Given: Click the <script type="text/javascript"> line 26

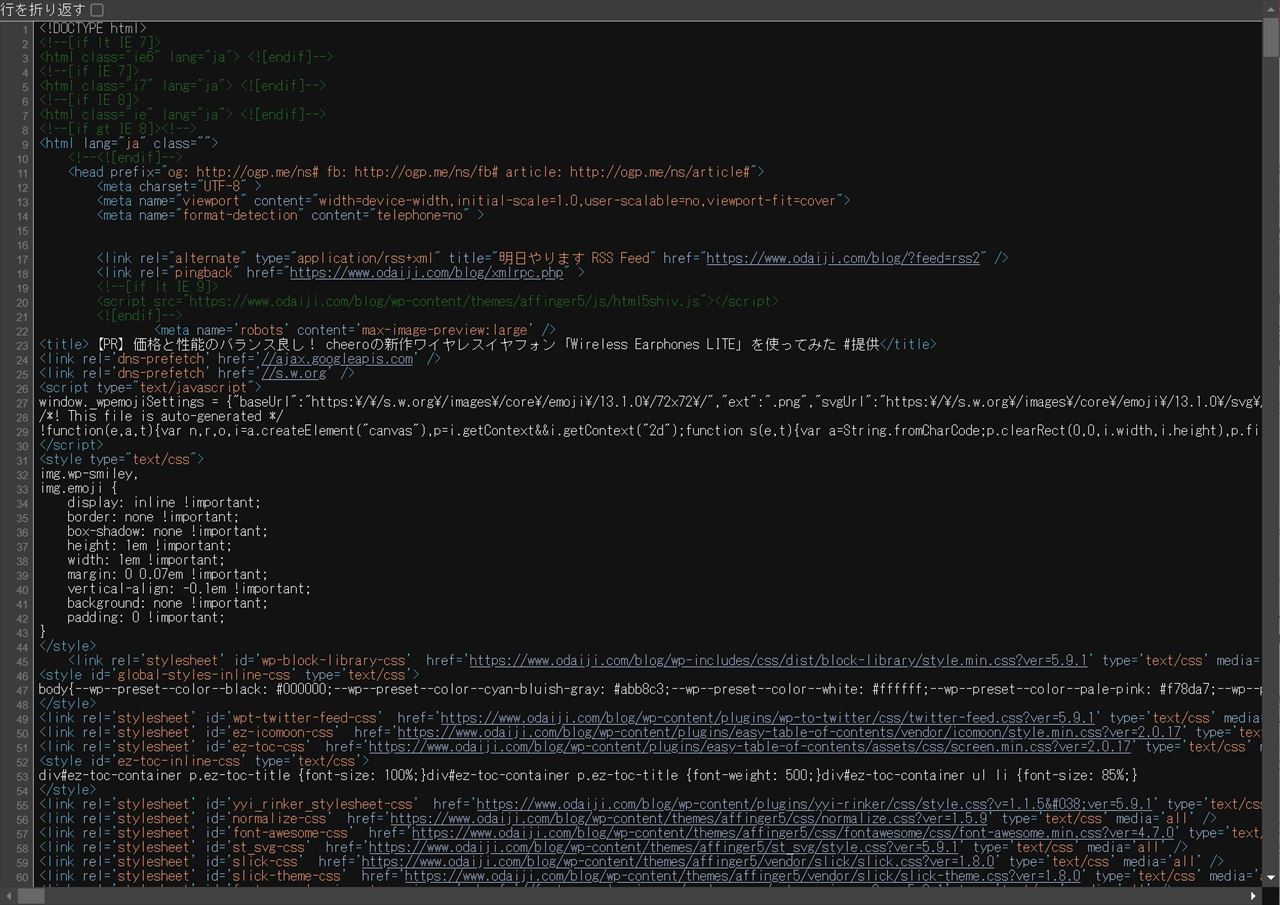Looking at the screenshot, I should point(150,387).
